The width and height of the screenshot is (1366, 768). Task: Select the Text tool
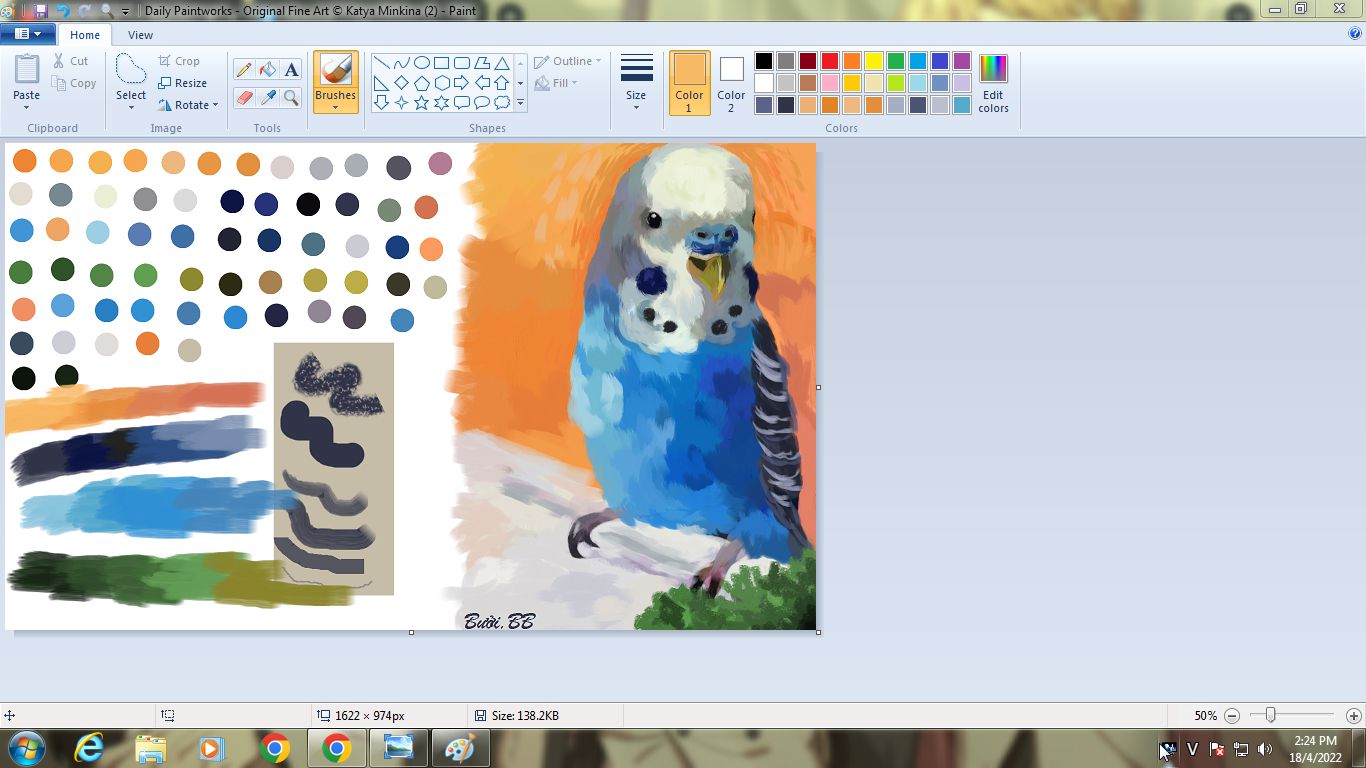[x=291, y=69]
